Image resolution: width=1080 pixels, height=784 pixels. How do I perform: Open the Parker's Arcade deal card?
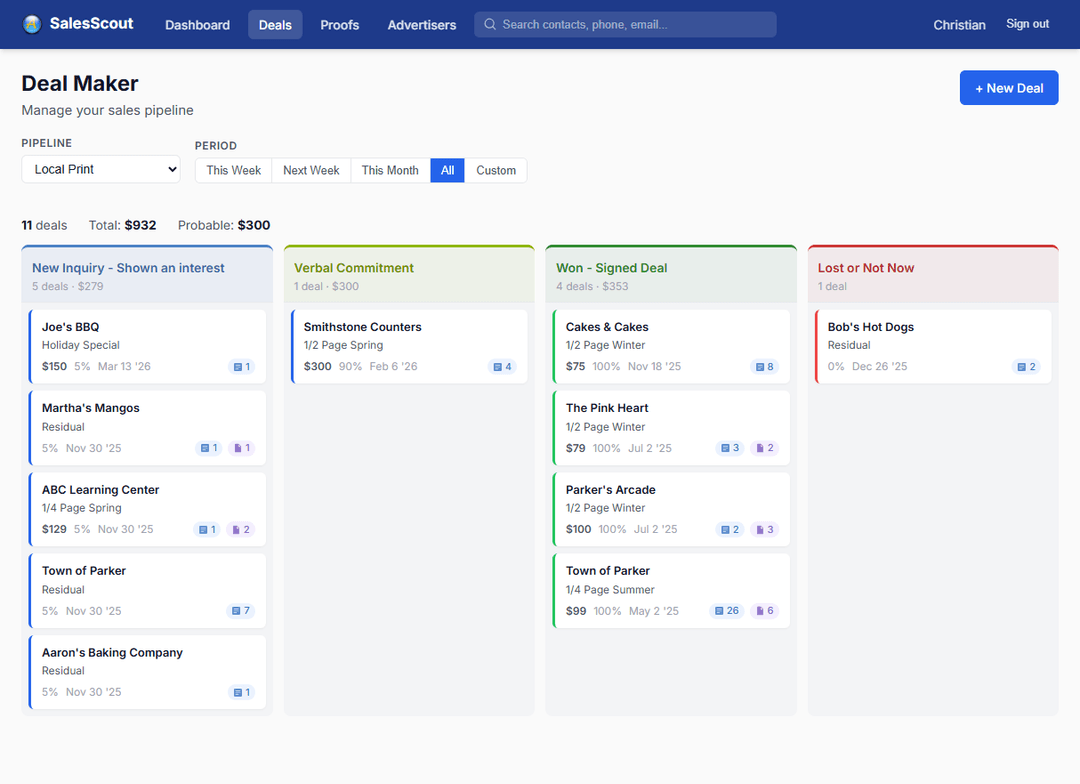(x=672, y=509)
